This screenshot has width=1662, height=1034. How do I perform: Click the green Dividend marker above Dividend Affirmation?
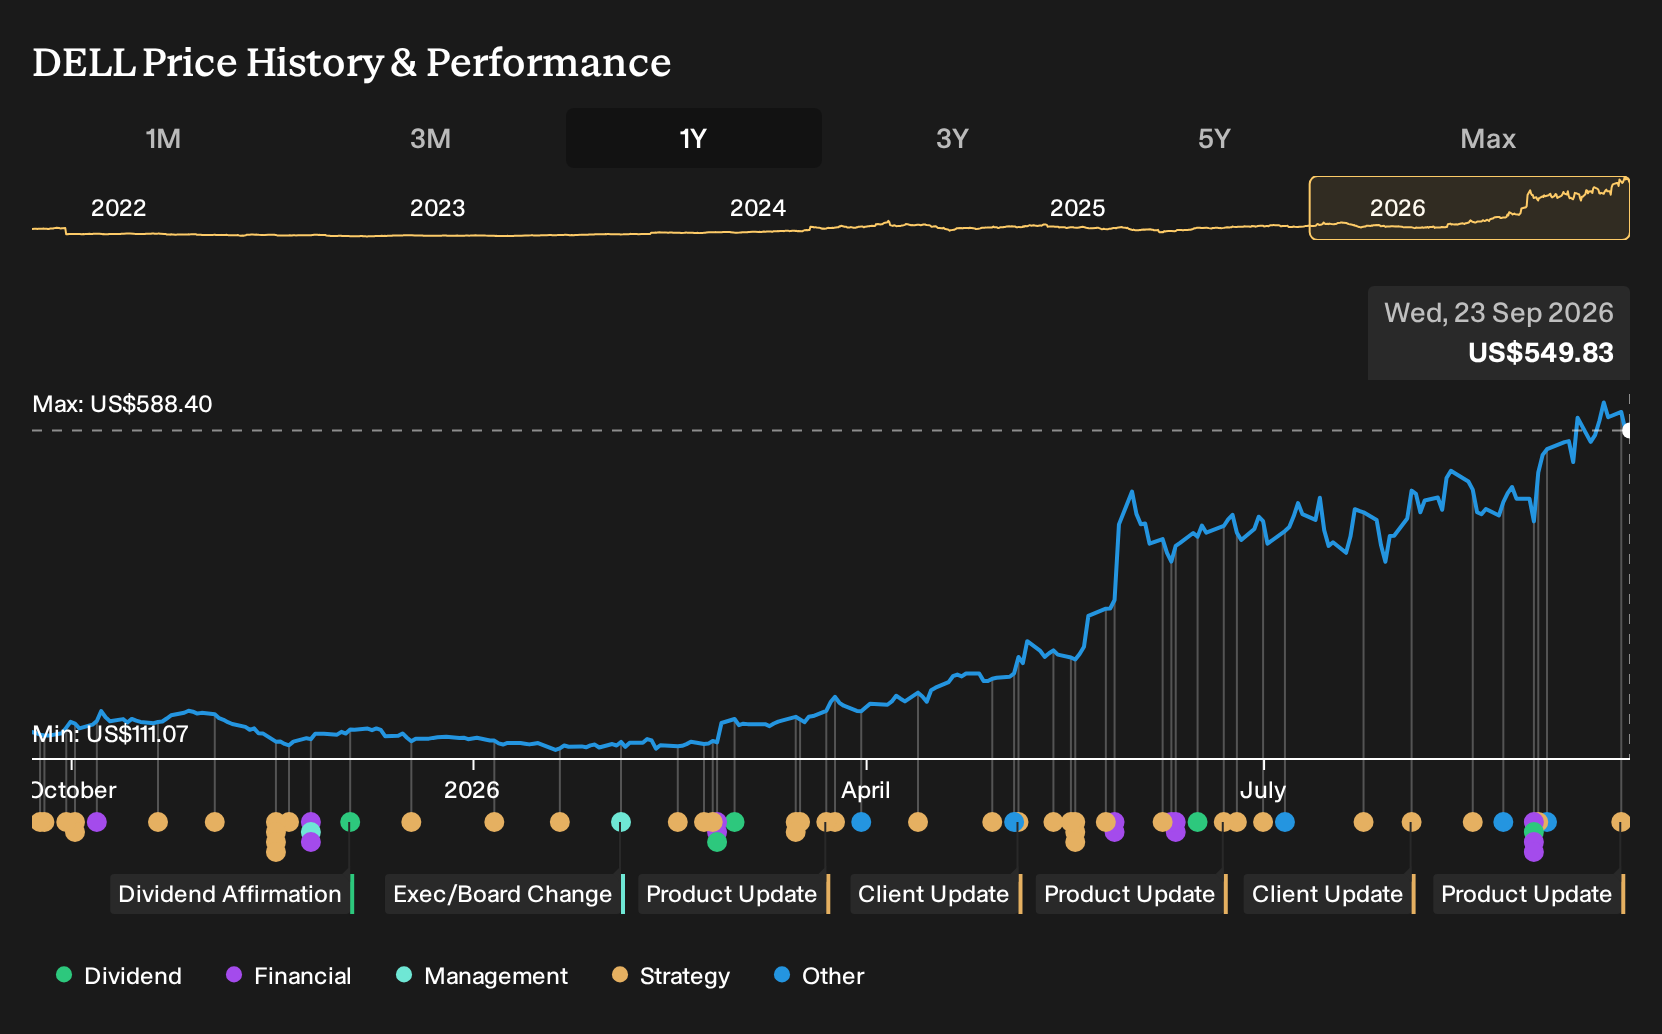350,822
